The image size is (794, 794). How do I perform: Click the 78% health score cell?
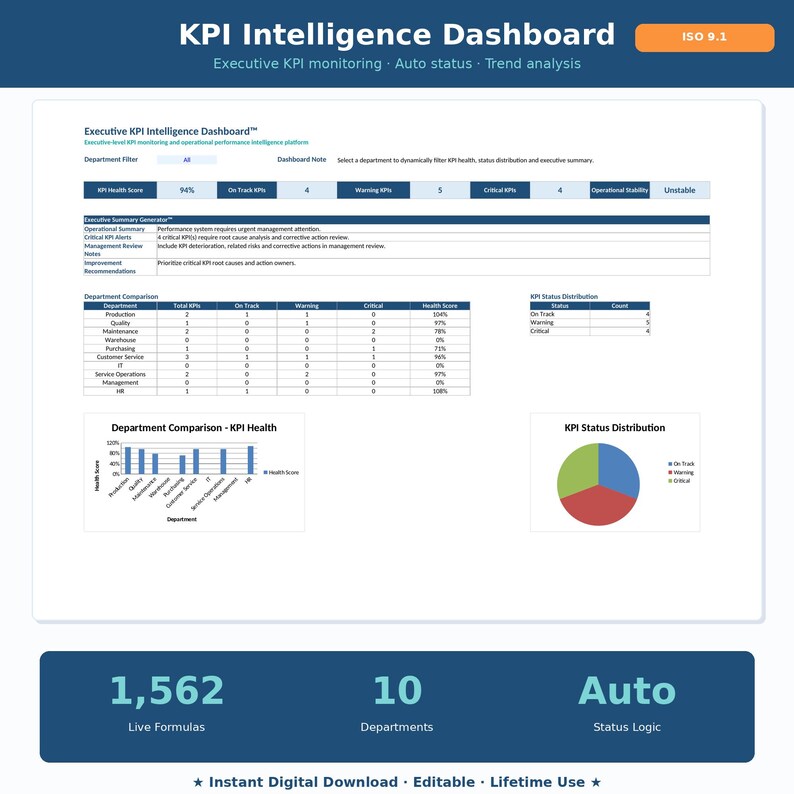[440, 332]
